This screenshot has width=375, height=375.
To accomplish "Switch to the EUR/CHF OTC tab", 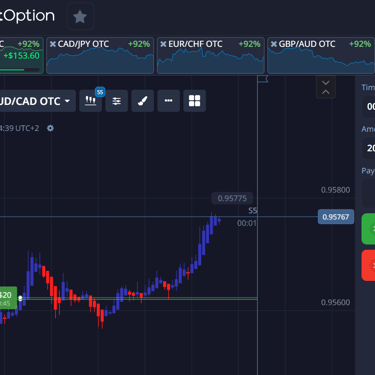I will (x=211, y=55).
